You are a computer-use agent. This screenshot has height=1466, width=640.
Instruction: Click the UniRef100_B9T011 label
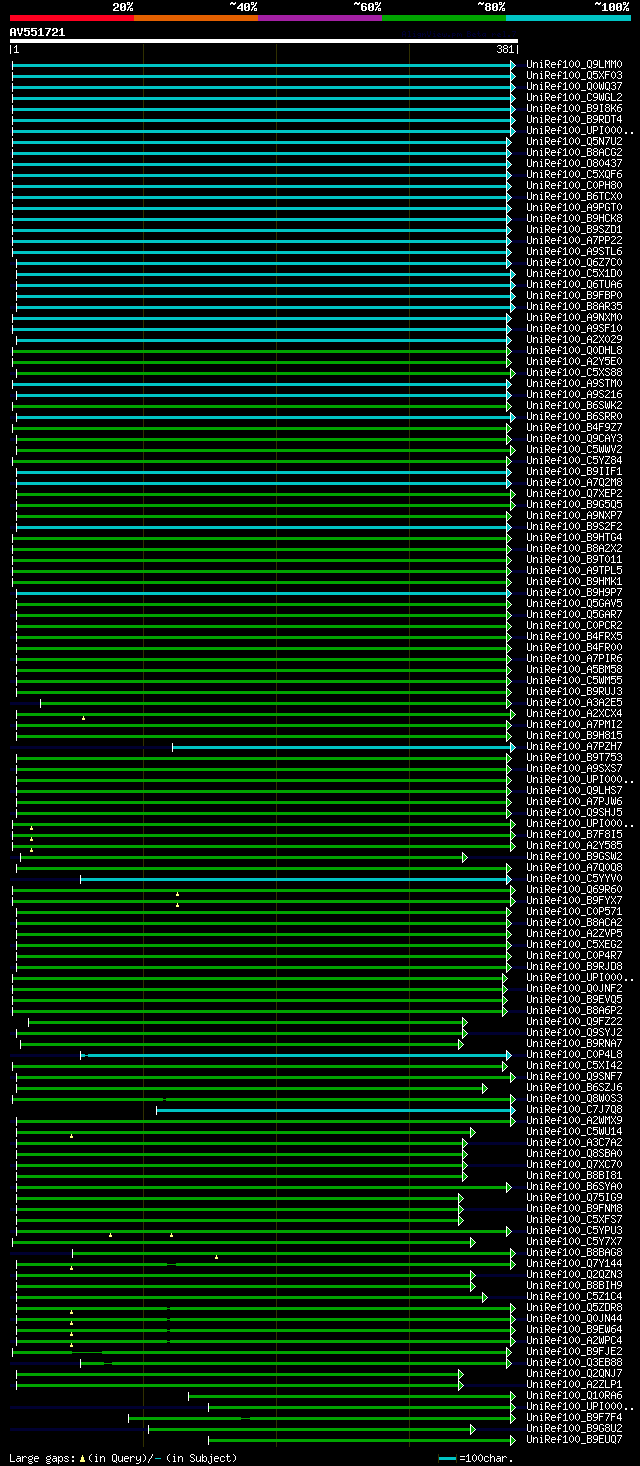click(574, 560)
